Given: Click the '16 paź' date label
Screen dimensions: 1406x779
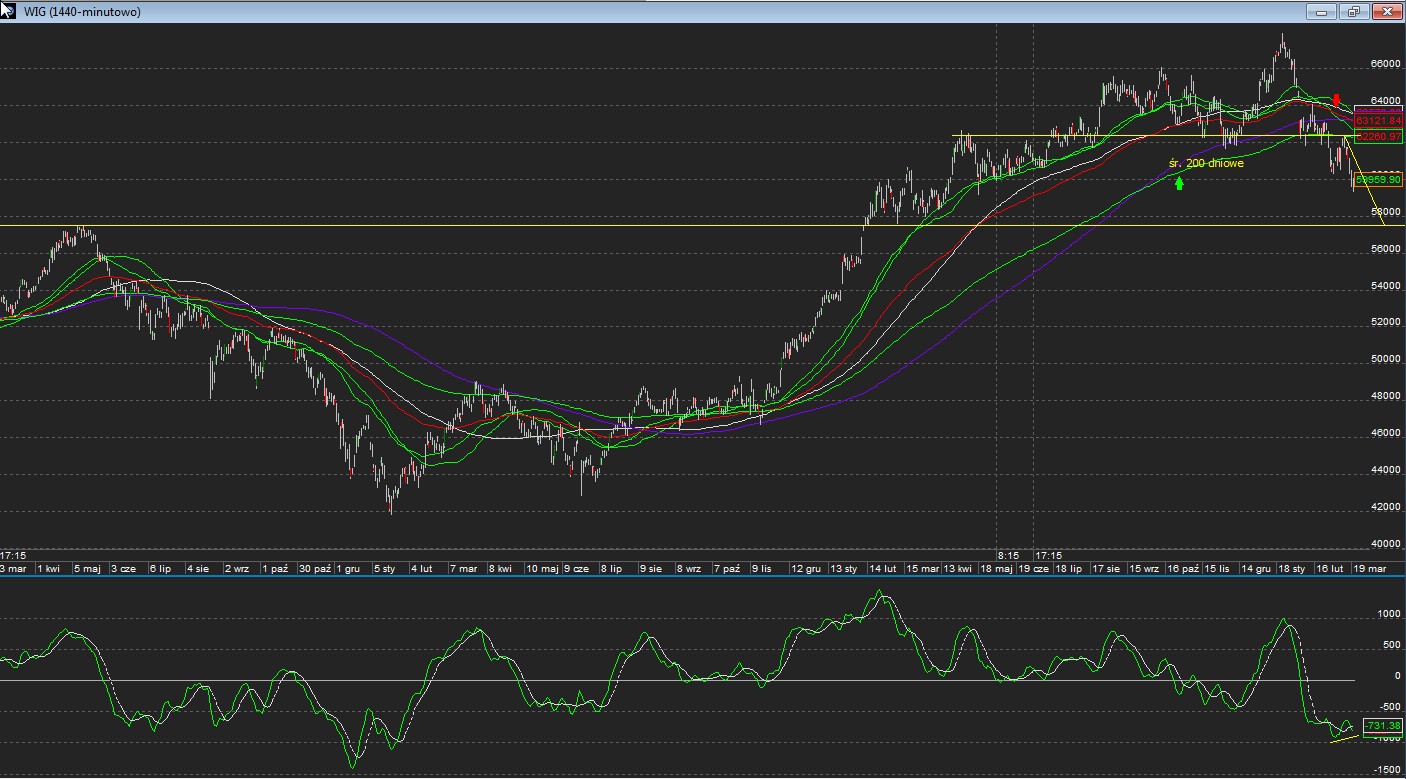Looking at the screenshot, I should (x=1183, y=568).
